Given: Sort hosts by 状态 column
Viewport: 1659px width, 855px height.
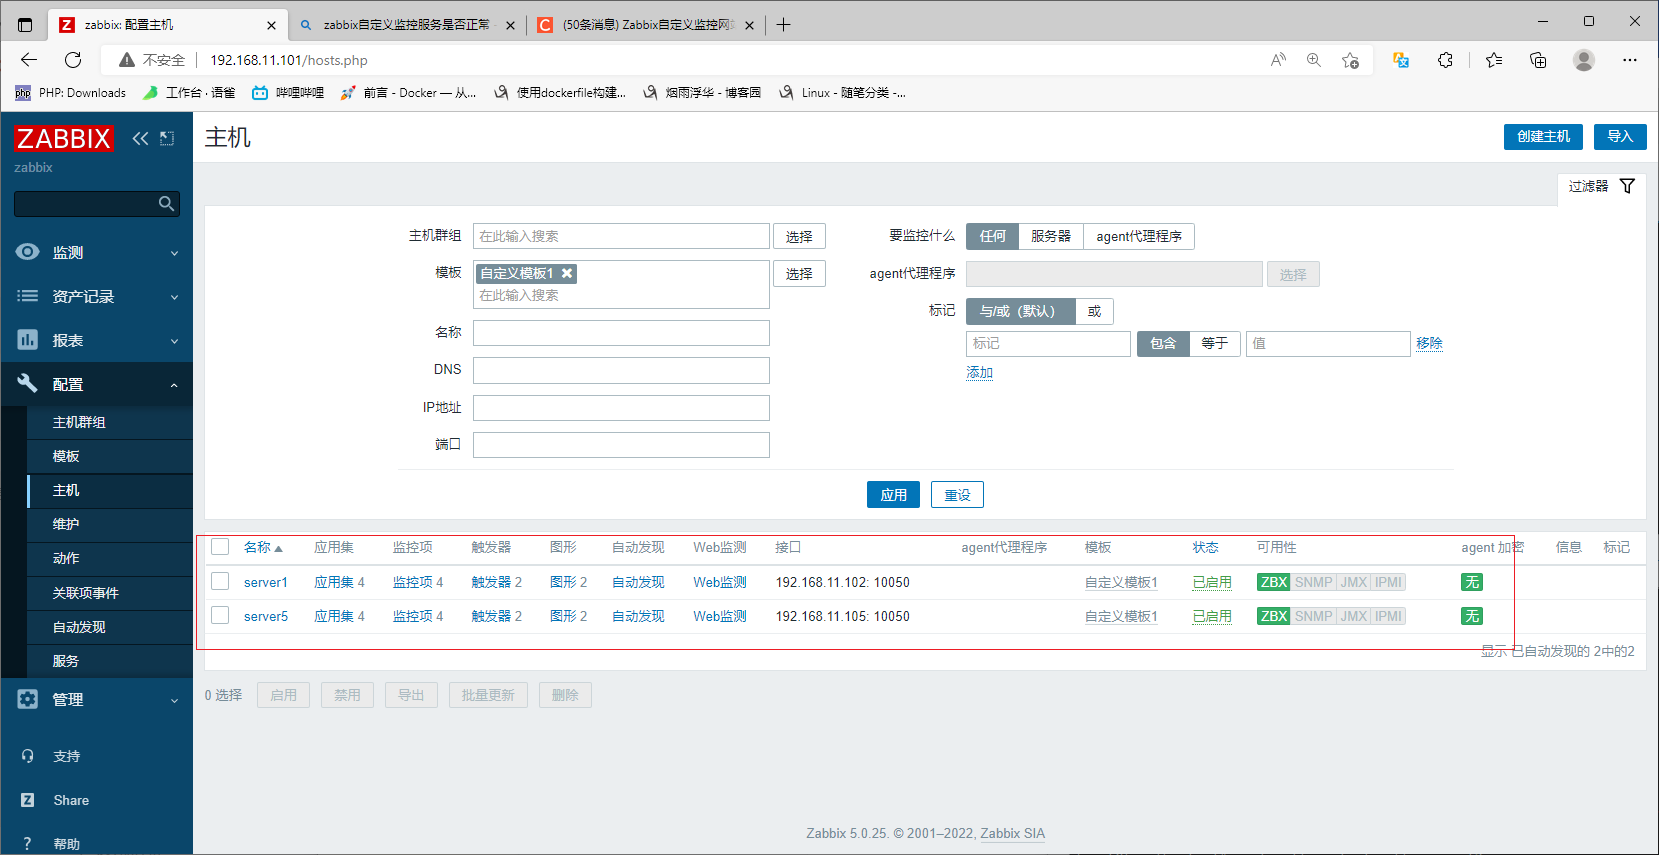Looking at the screenshot, I should tap(1205, 547).
